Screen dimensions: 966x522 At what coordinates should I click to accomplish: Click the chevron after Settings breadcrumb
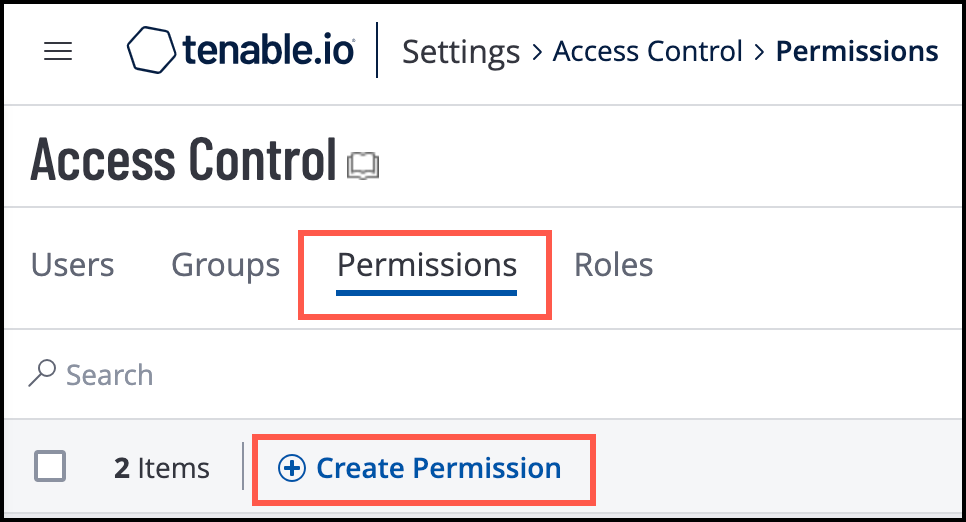537,52
